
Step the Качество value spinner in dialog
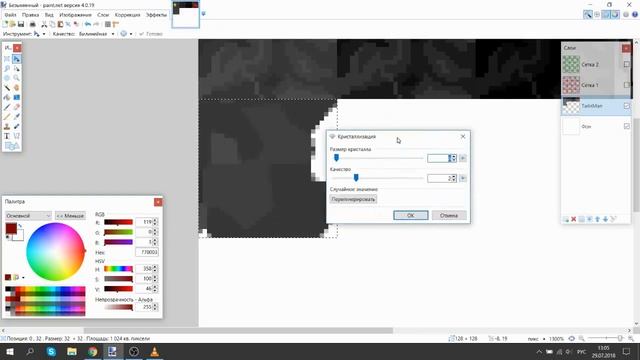453,178
